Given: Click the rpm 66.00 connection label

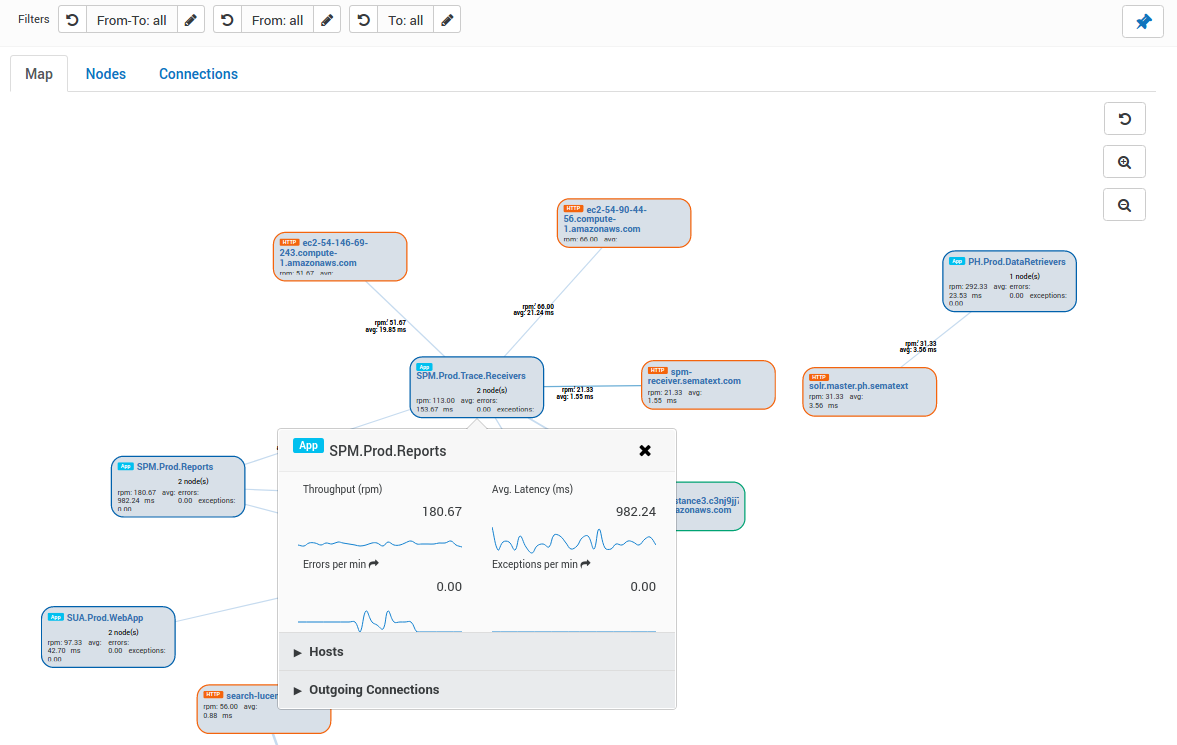Looking at the screenshot, I should [x=534, y=309].
